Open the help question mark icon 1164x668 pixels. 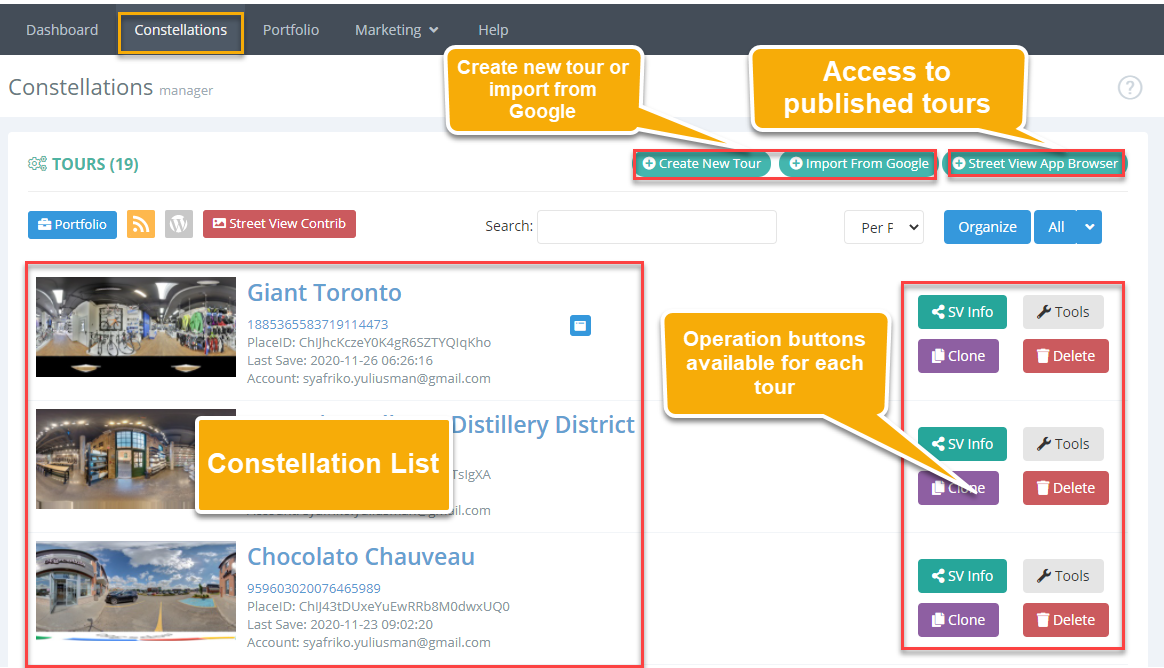(1130, 88)
